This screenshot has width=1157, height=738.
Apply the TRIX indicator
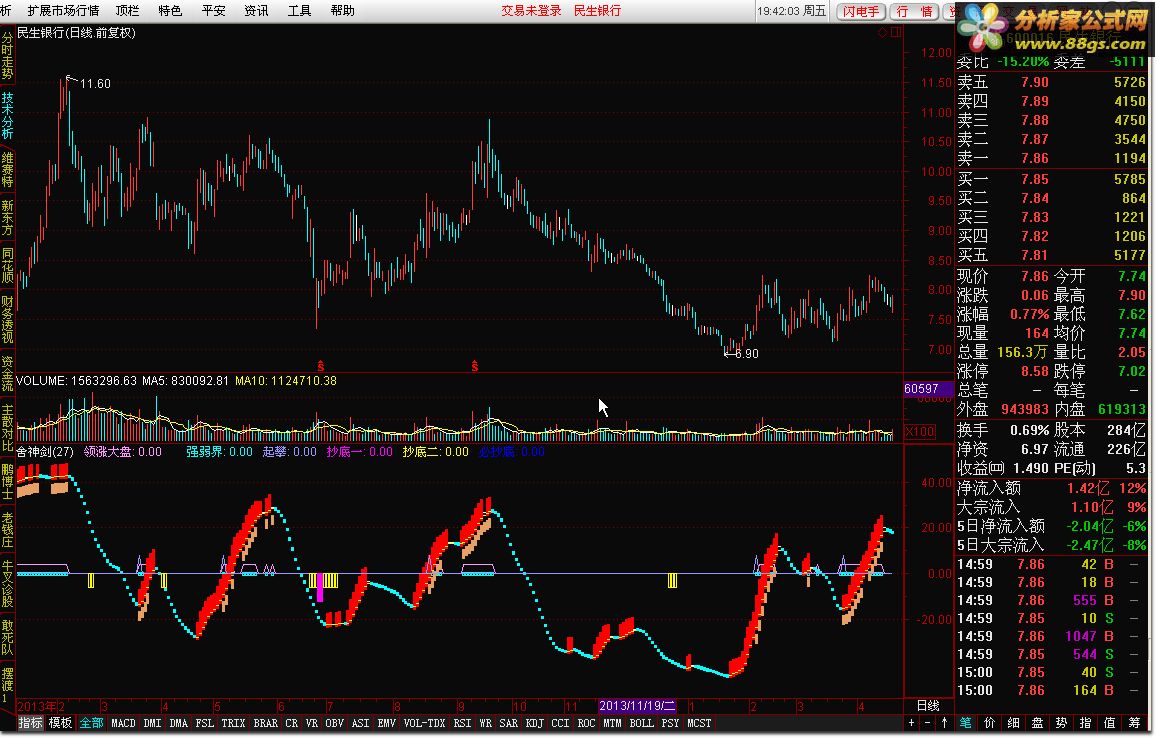[233, 723]
